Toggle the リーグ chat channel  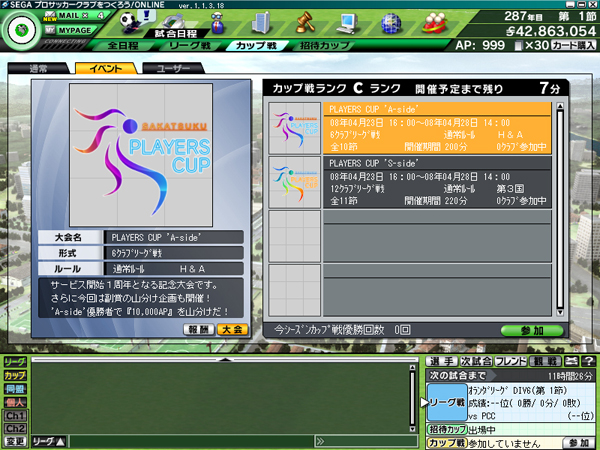point(15,361)
